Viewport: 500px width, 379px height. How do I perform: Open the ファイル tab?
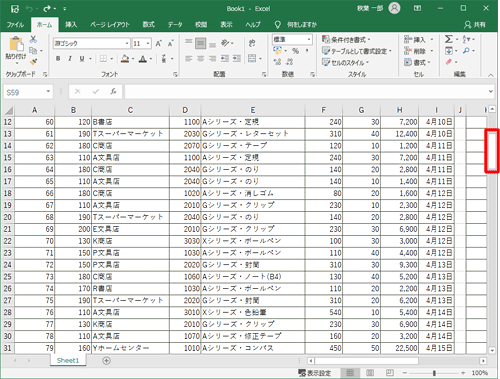pyautogui.click(x=15, y=25)
